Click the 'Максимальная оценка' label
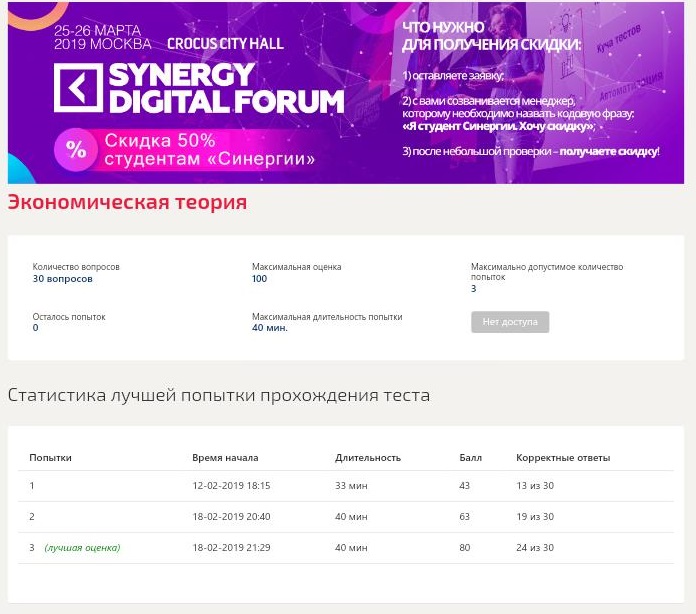 297,267
